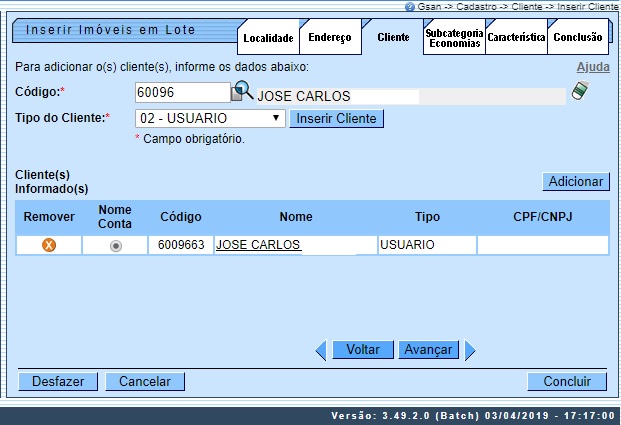Select Nome Conta radio for JOSE CARLOS

coord(116,246)
